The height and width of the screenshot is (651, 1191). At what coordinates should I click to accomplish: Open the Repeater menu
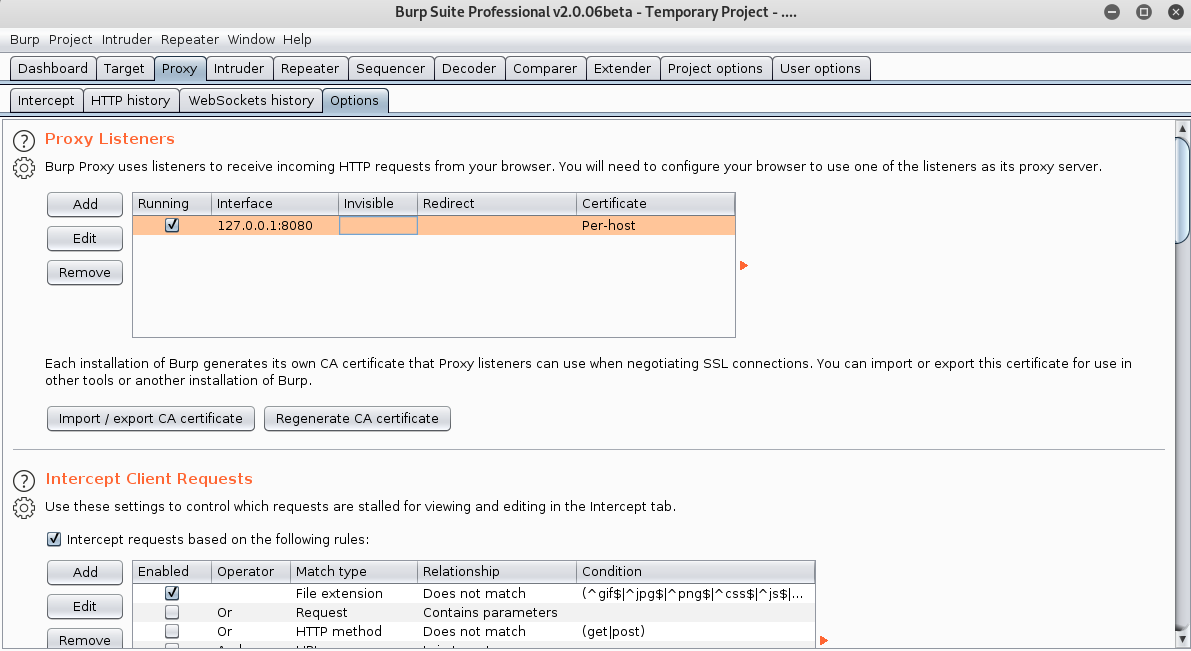coord(189,40)
